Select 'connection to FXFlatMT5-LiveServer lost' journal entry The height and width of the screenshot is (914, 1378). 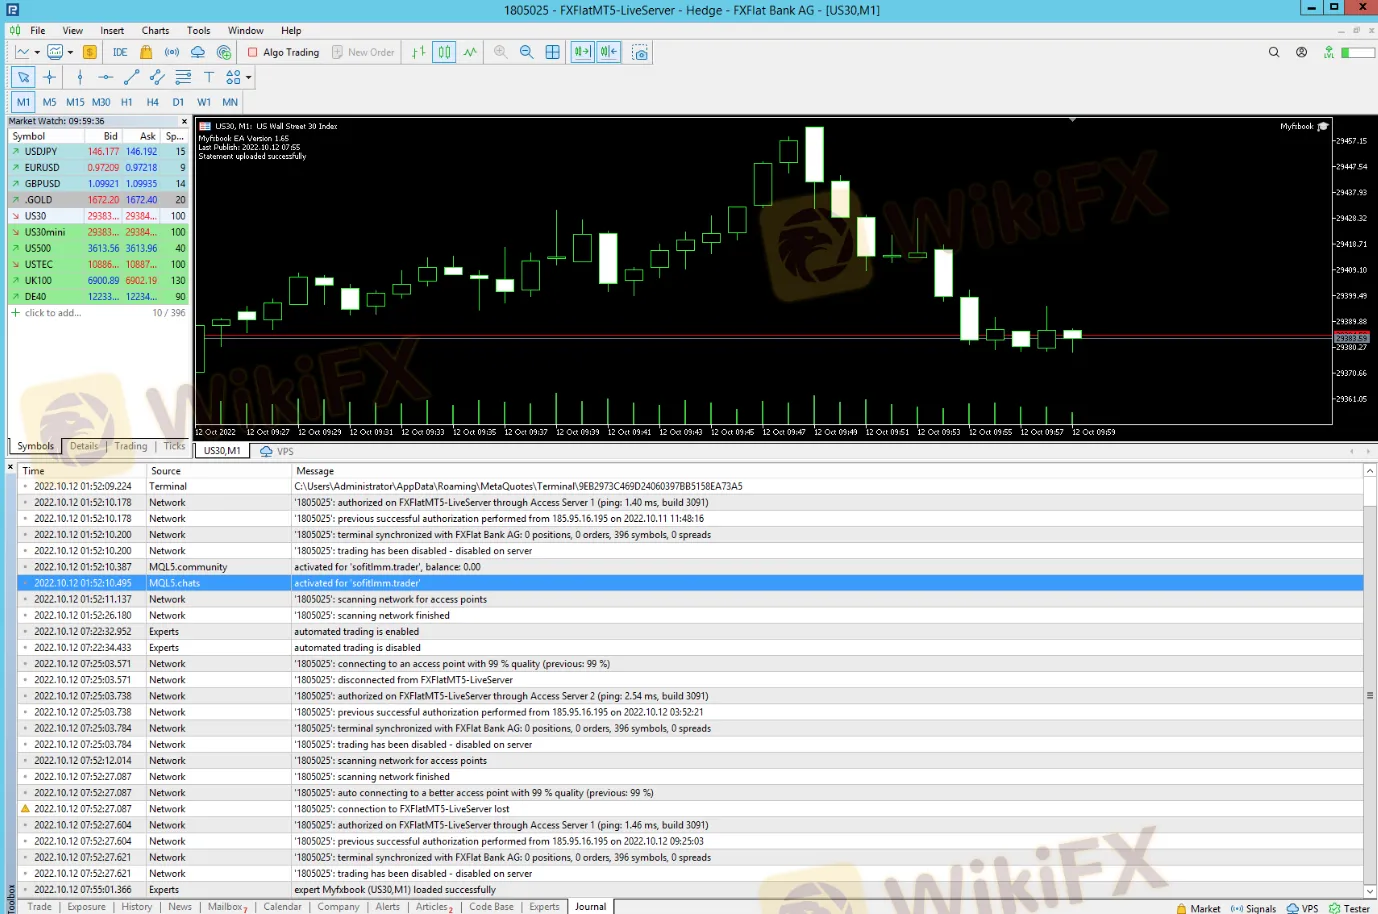coord(690,809)
